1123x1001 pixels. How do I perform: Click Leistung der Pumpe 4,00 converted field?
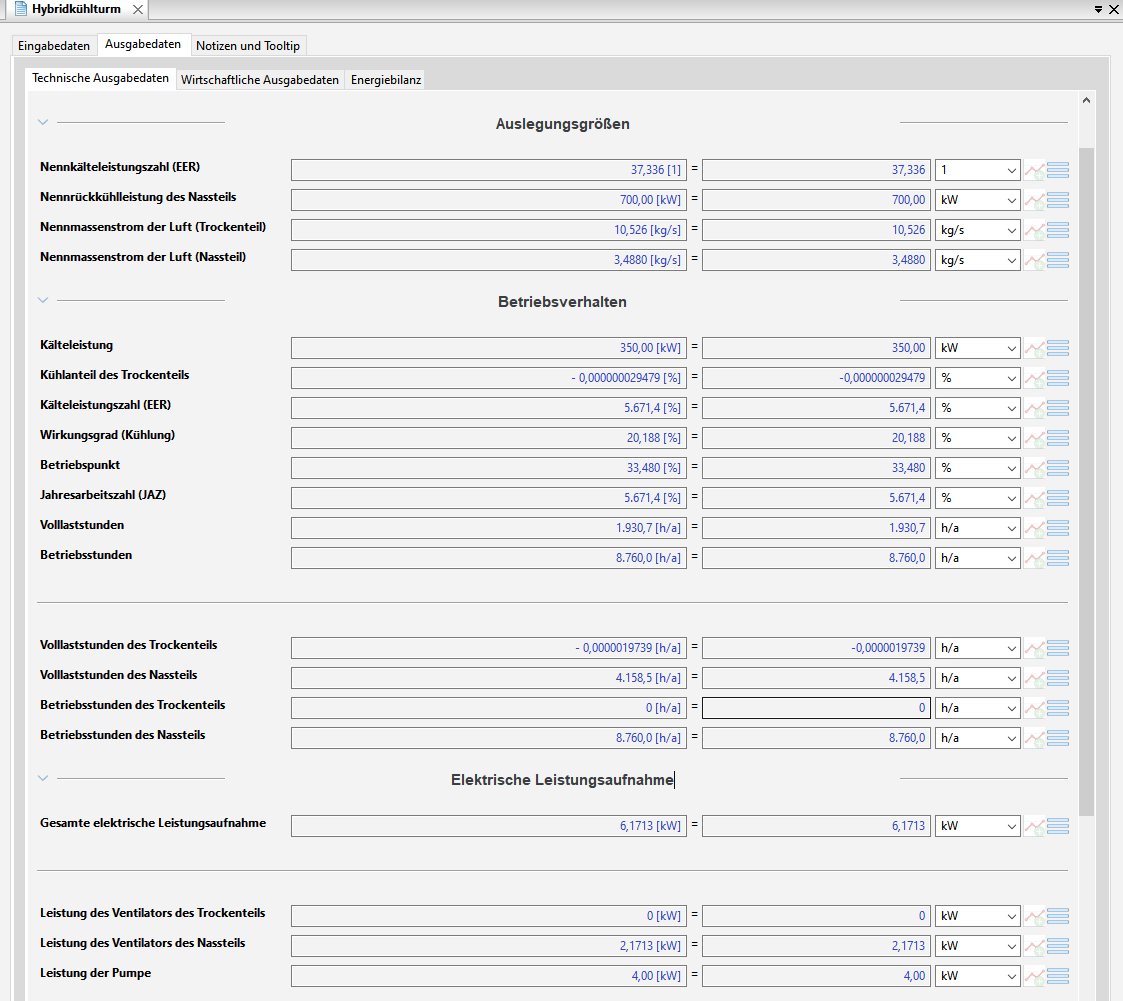pyautogui.click(x=816, y=976)
